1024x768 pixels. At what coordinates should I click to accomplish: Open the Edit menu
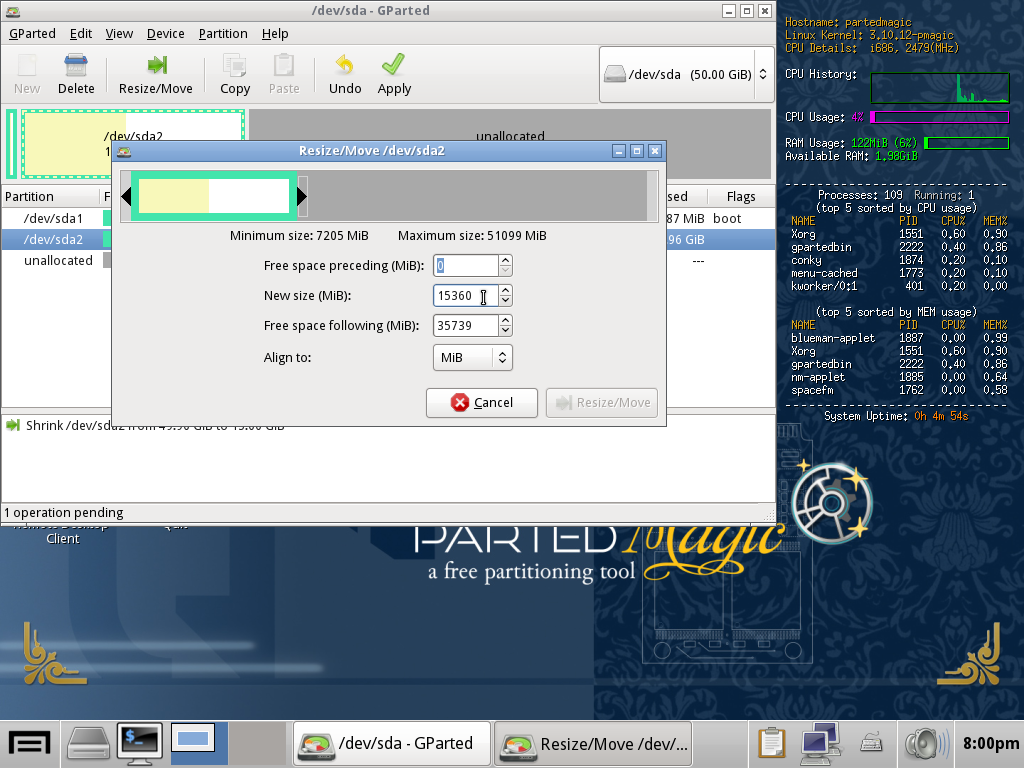coord(81,33)
